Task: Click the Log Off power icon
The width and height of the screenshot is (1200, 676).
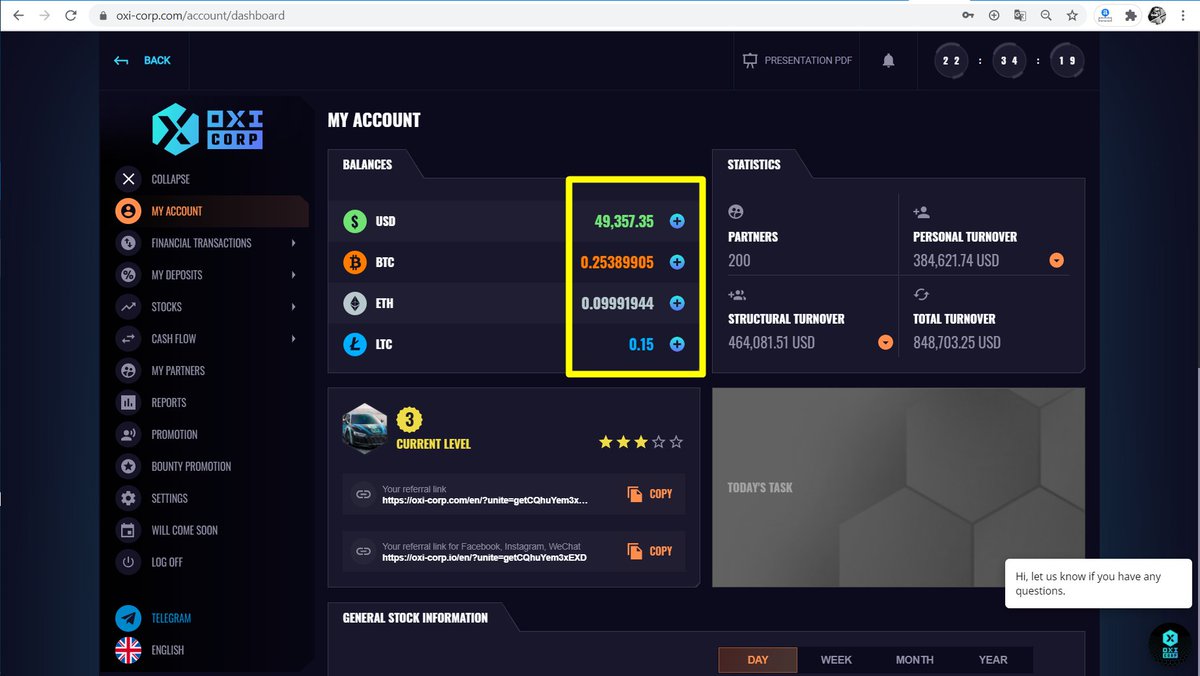Action: pos(128,562)
